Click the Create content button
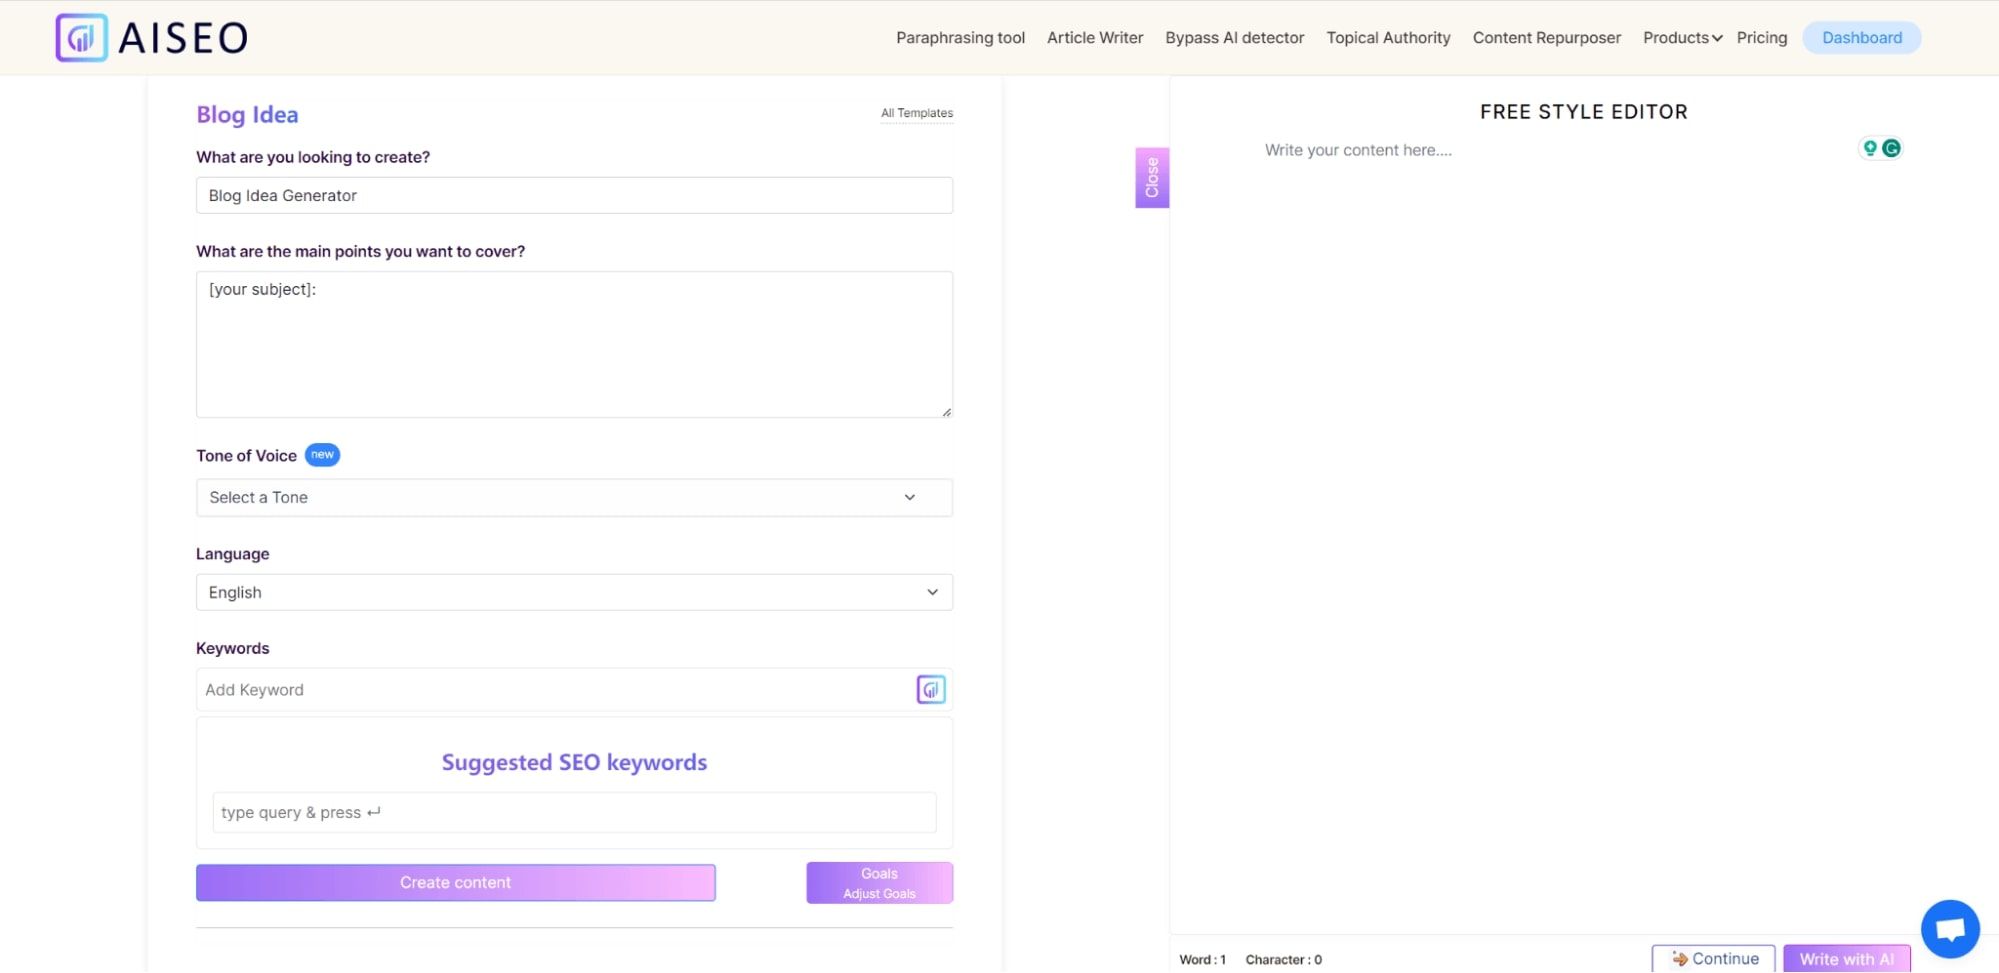This screenshot has height=973, width=1999. point(455,882)
